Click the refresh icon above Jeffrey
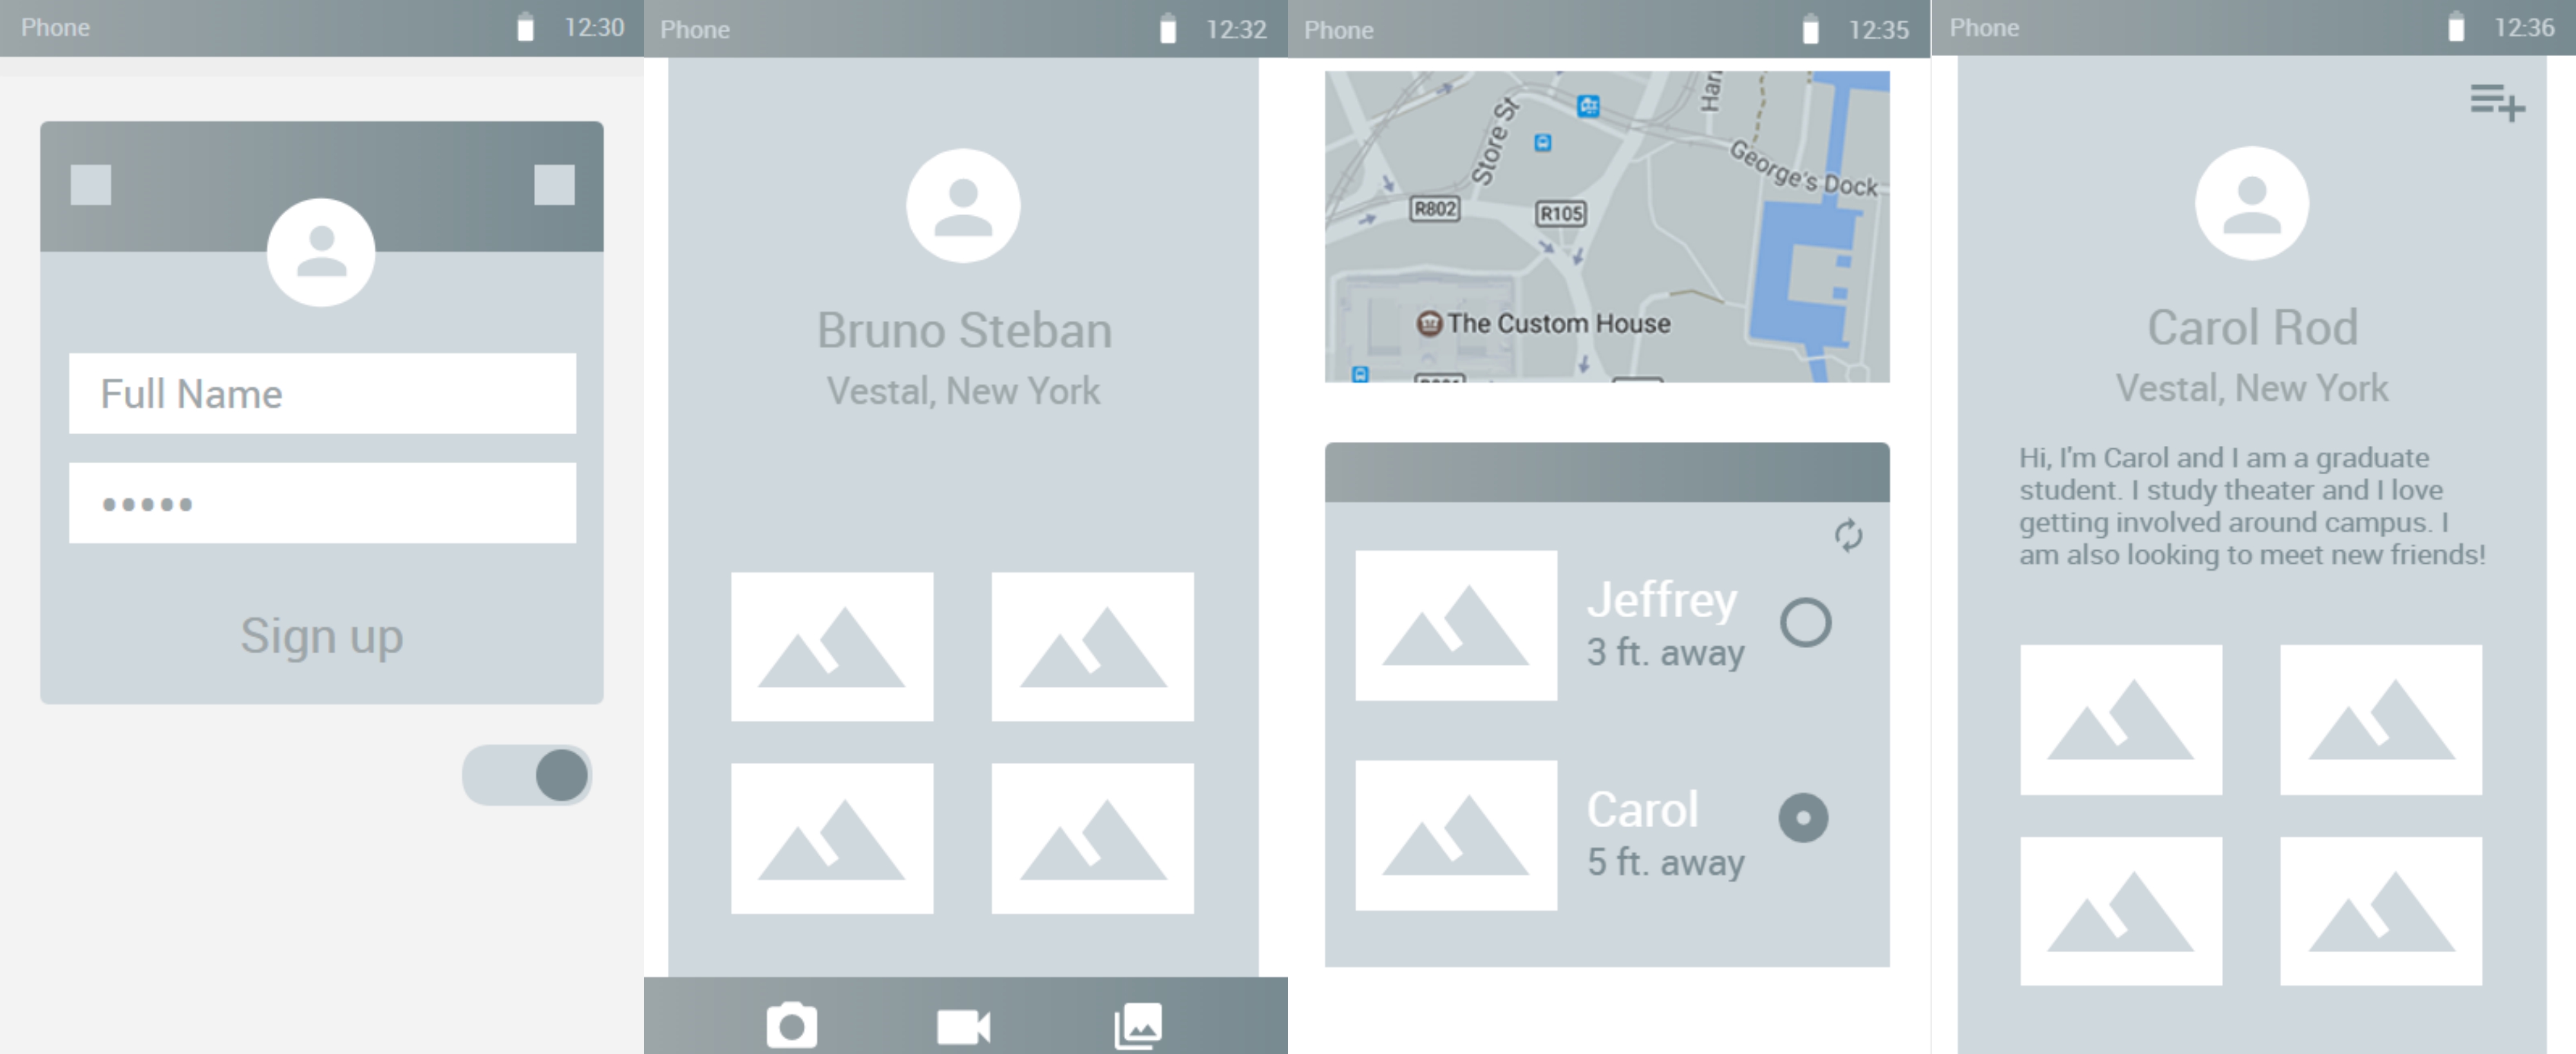This screenshot has width=2576, height=1054. click(1848, 536)
